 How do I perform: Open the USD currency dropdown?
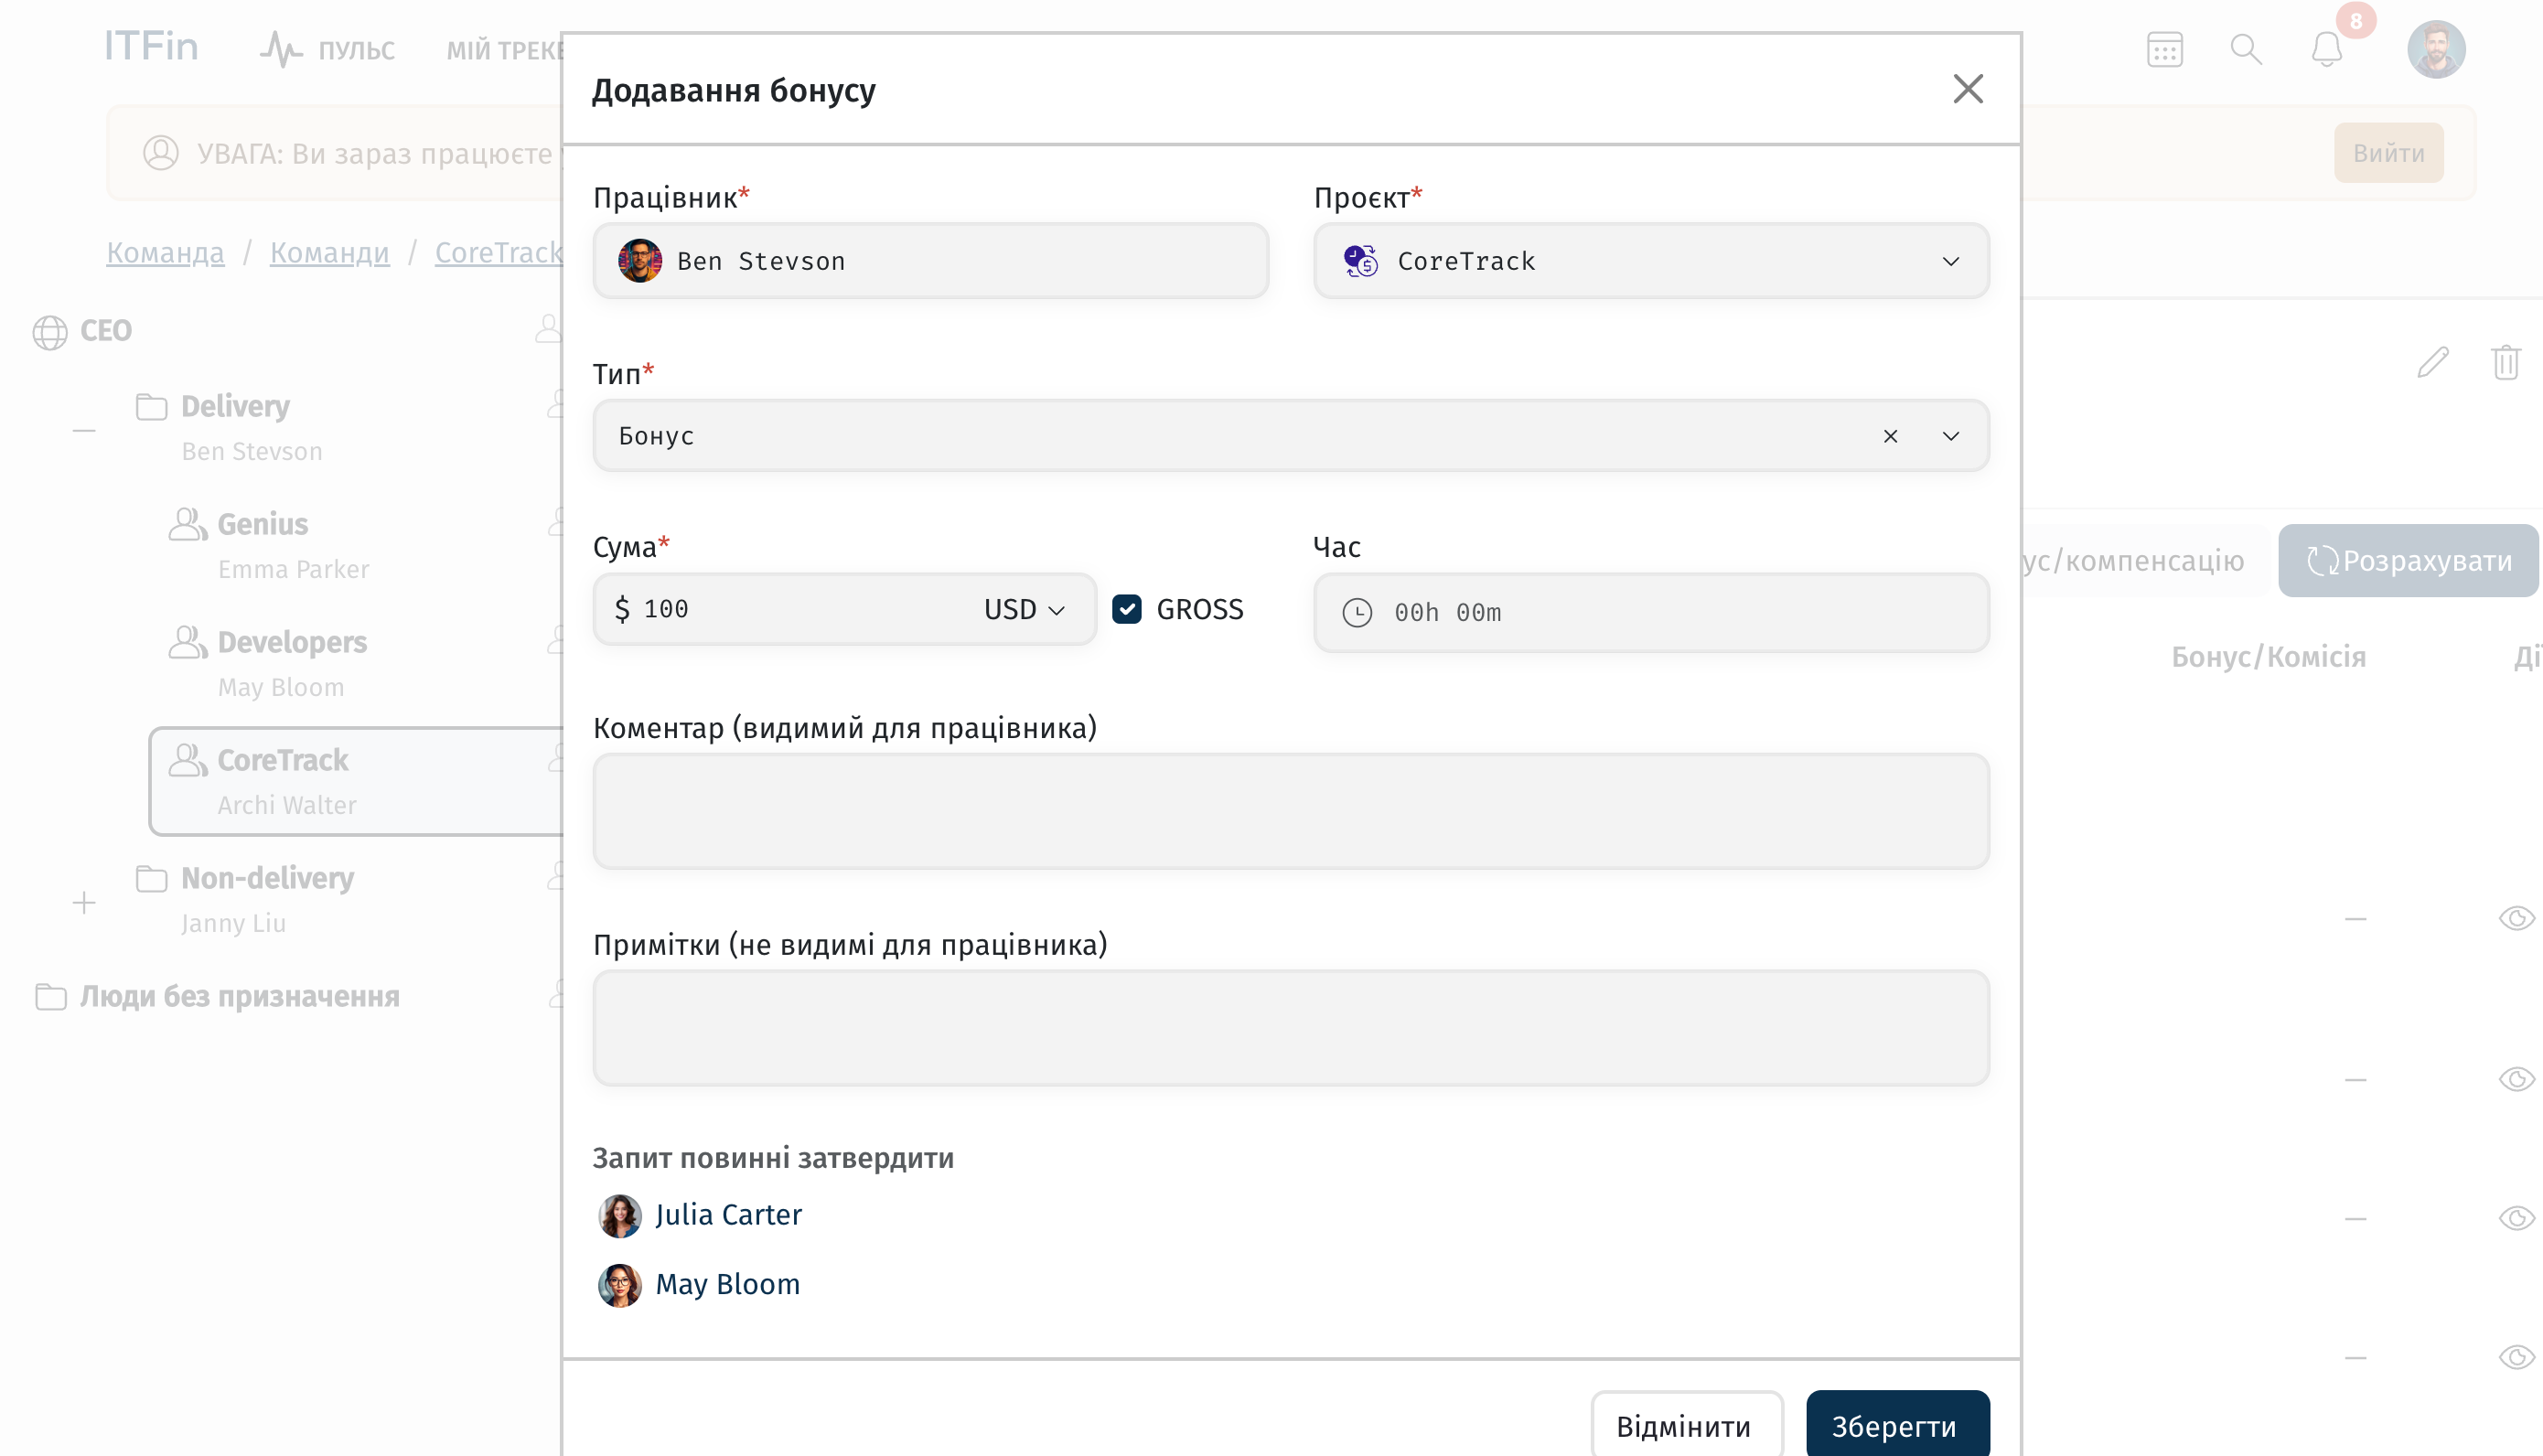click(x=1024, y=609)
